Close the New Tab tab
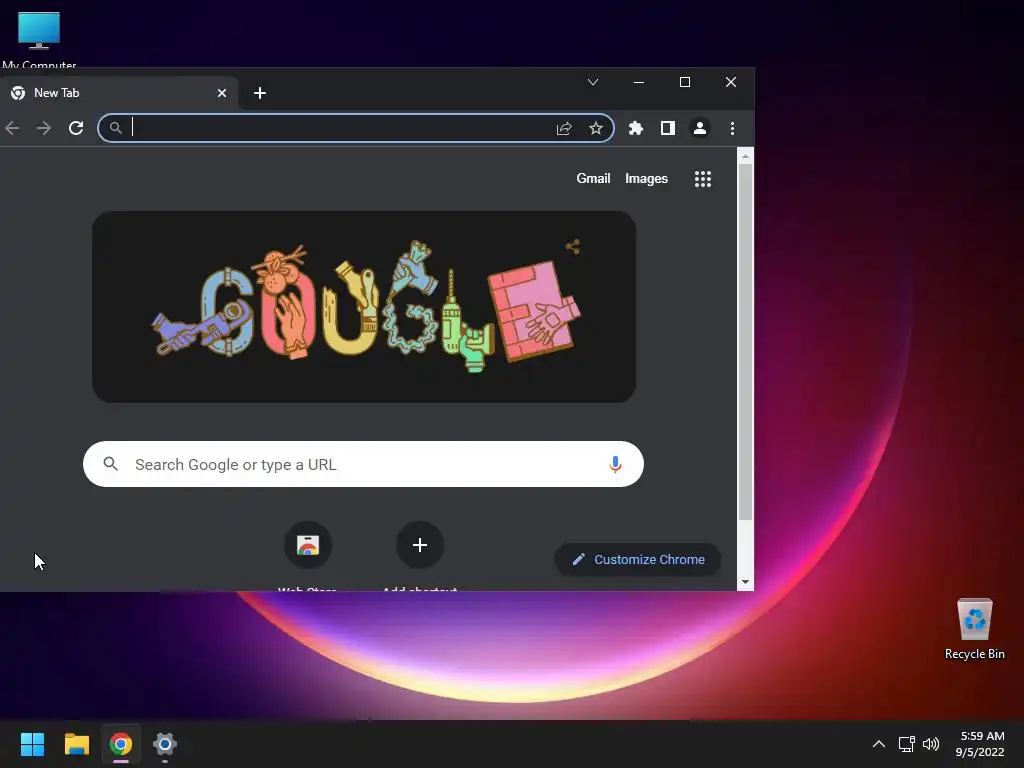The width and height of the screenshot is (1024, 768). 222,93
